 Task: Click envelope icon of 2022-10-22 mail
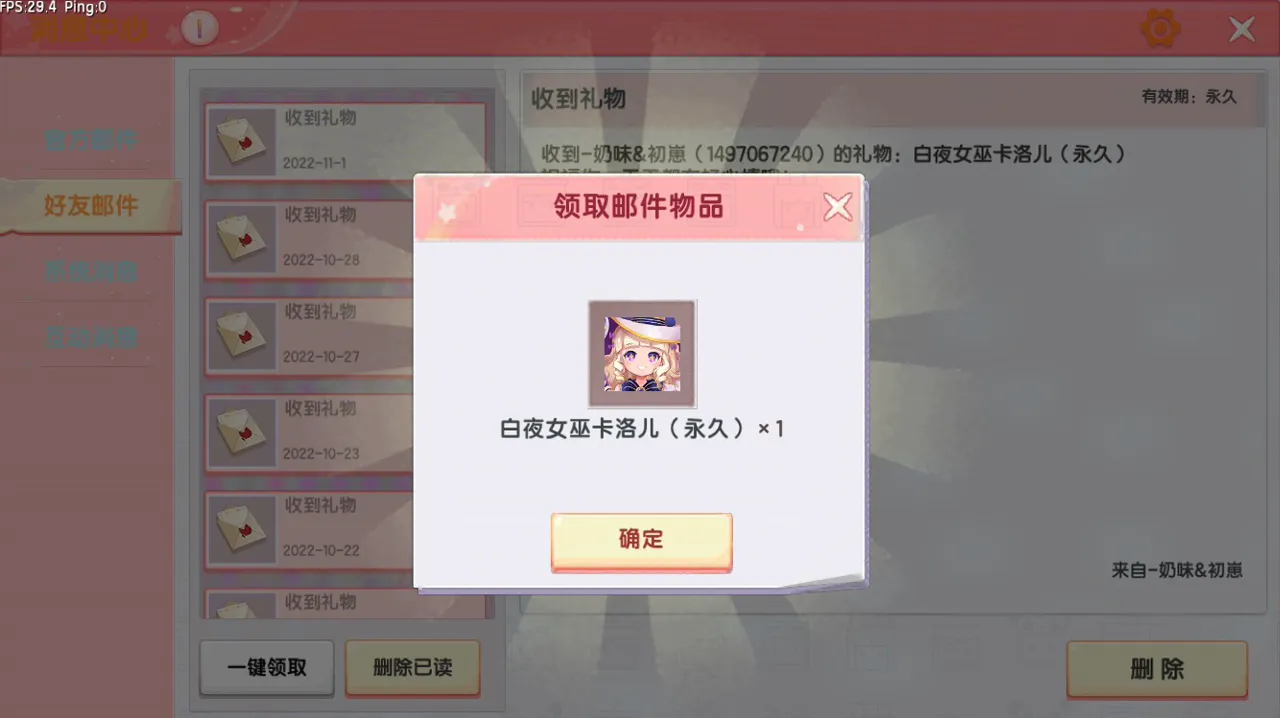[241, 530]
